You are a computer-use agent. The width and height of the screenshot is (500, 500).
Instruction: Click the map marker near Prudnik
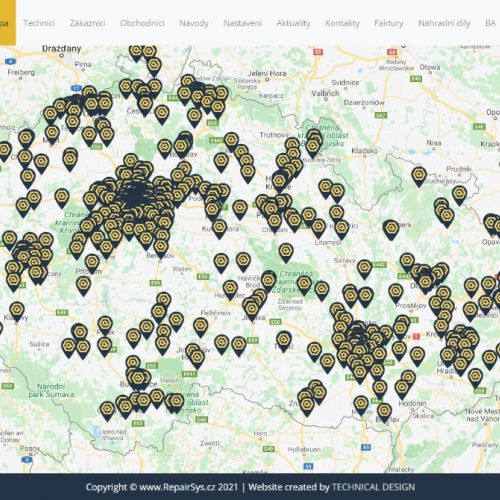(x=459, y=195)
